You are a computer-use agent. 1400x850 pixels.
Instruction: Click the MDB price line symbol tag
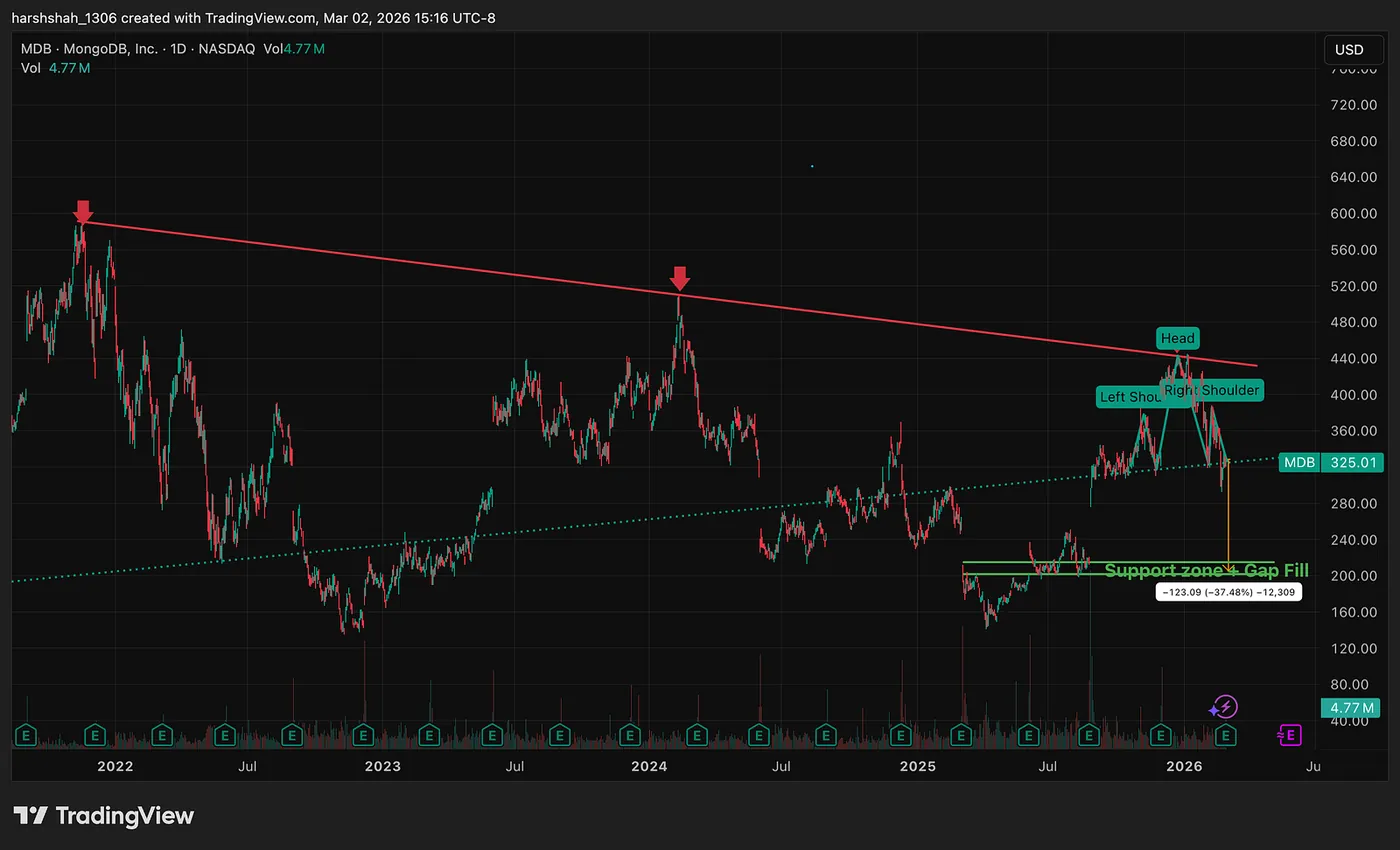click(x=1299, y=462)
